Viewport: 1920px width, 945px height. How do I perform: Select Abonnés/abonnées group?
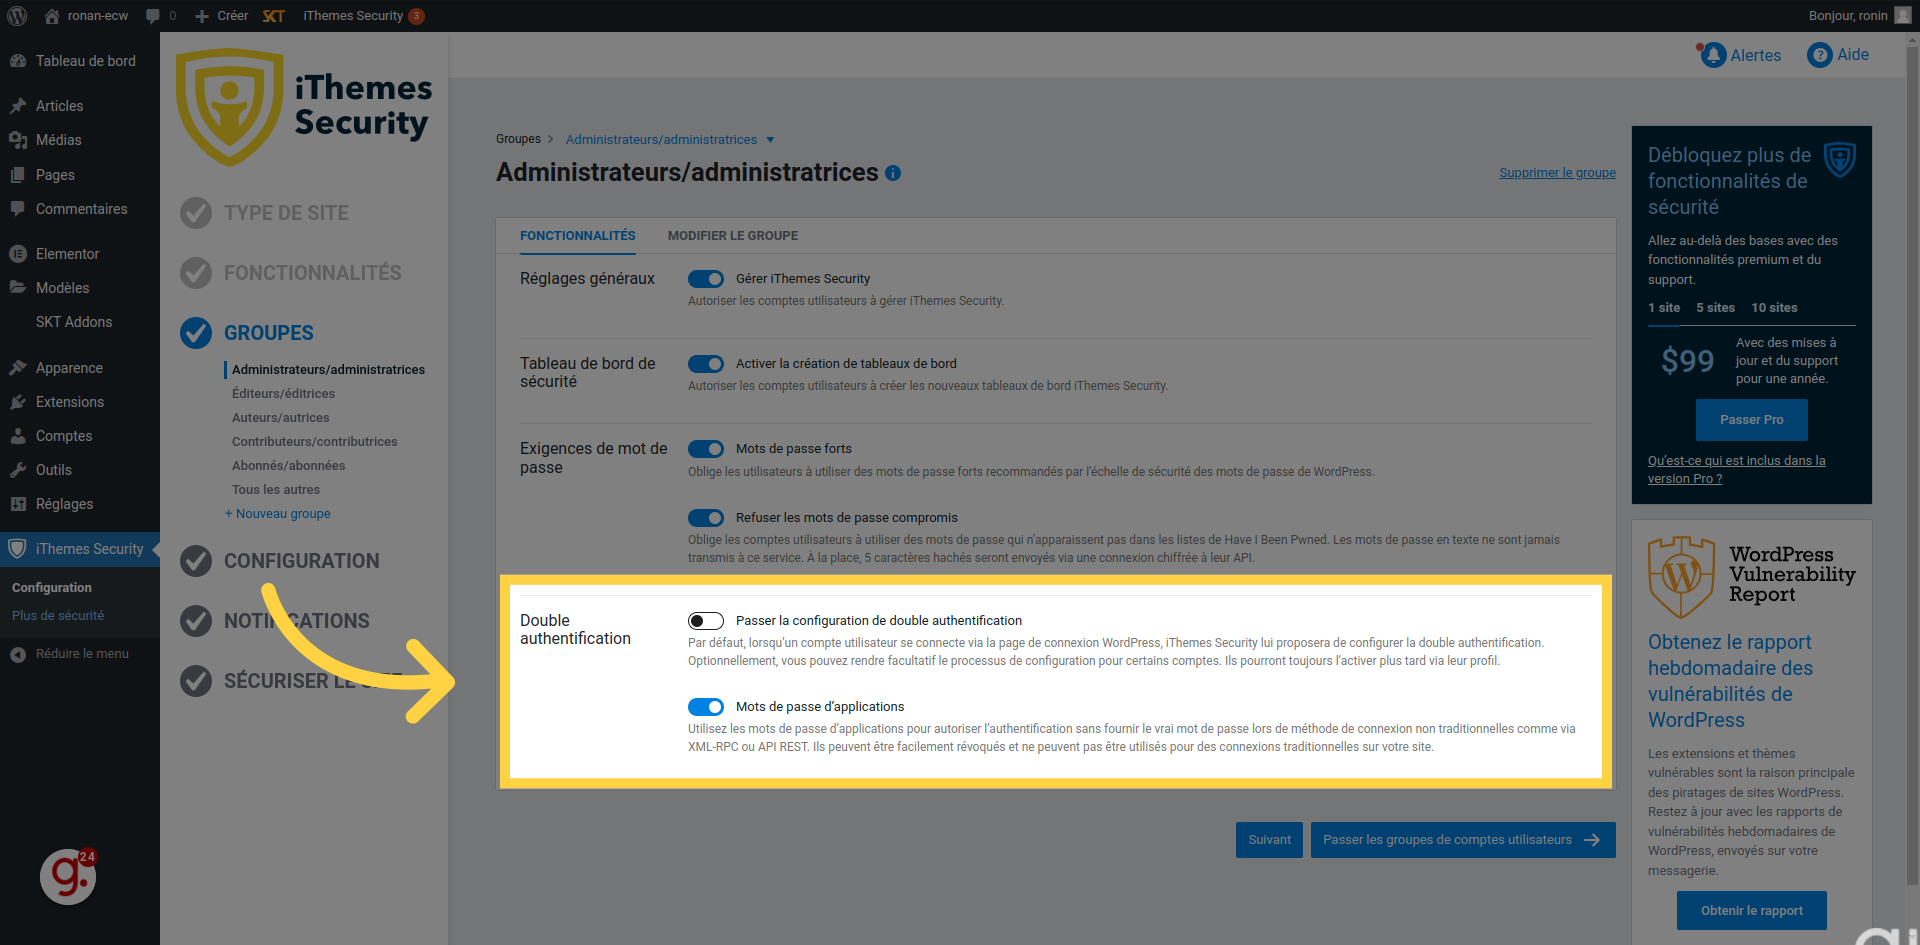(288, 466)
